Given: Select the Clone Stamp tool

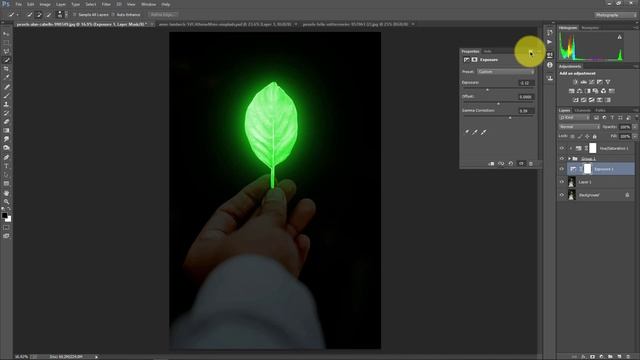Looking at the screenshot, I should pyautogui.click(x=6, y=104).
